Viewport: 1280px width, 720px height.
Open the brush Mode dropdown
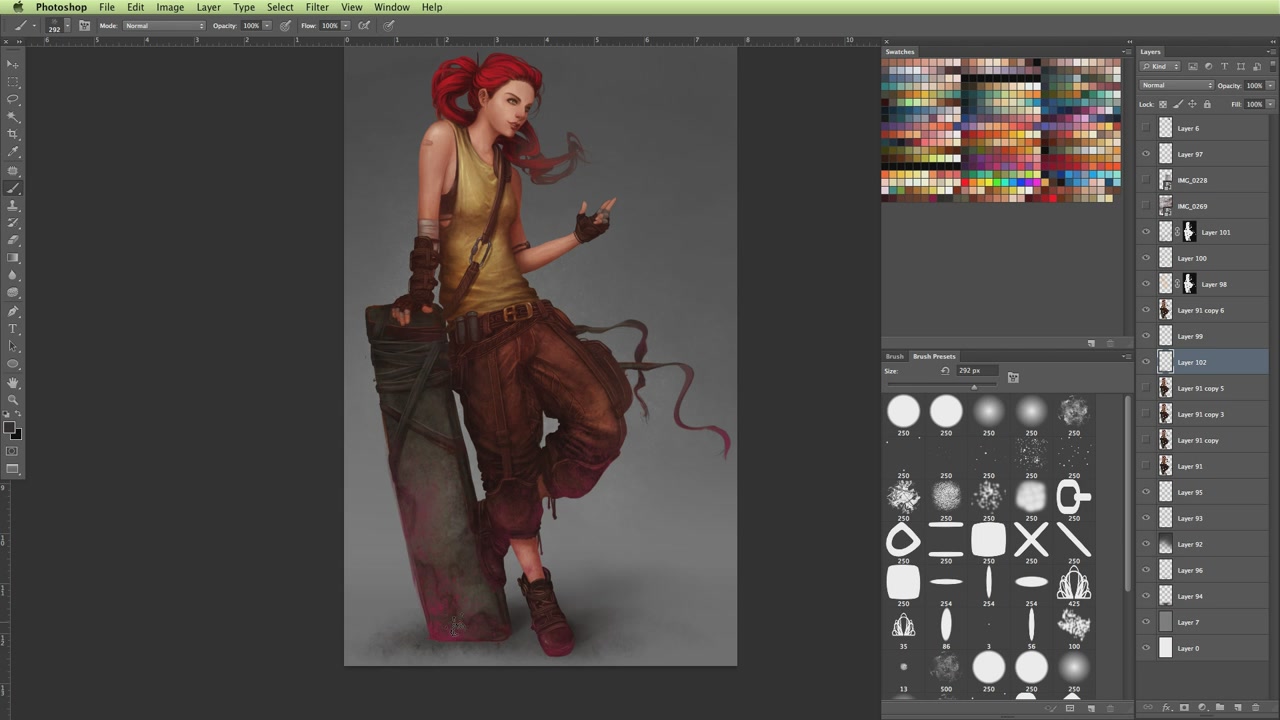point(164,25)
